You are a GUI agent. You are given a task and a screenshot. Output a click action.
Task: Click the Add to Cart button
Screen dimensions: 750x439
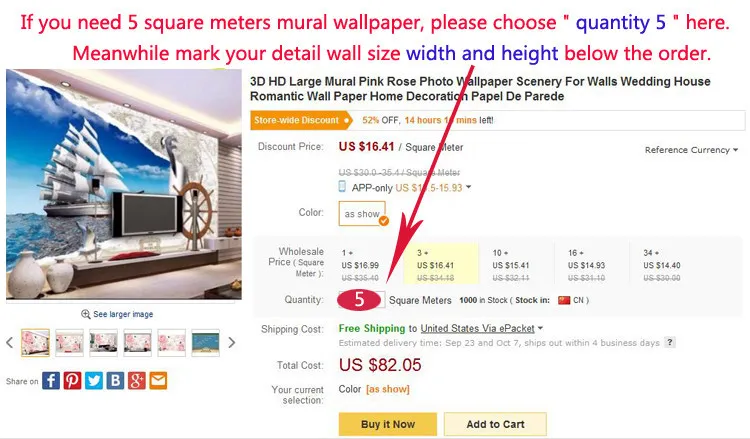pos(495,424)
